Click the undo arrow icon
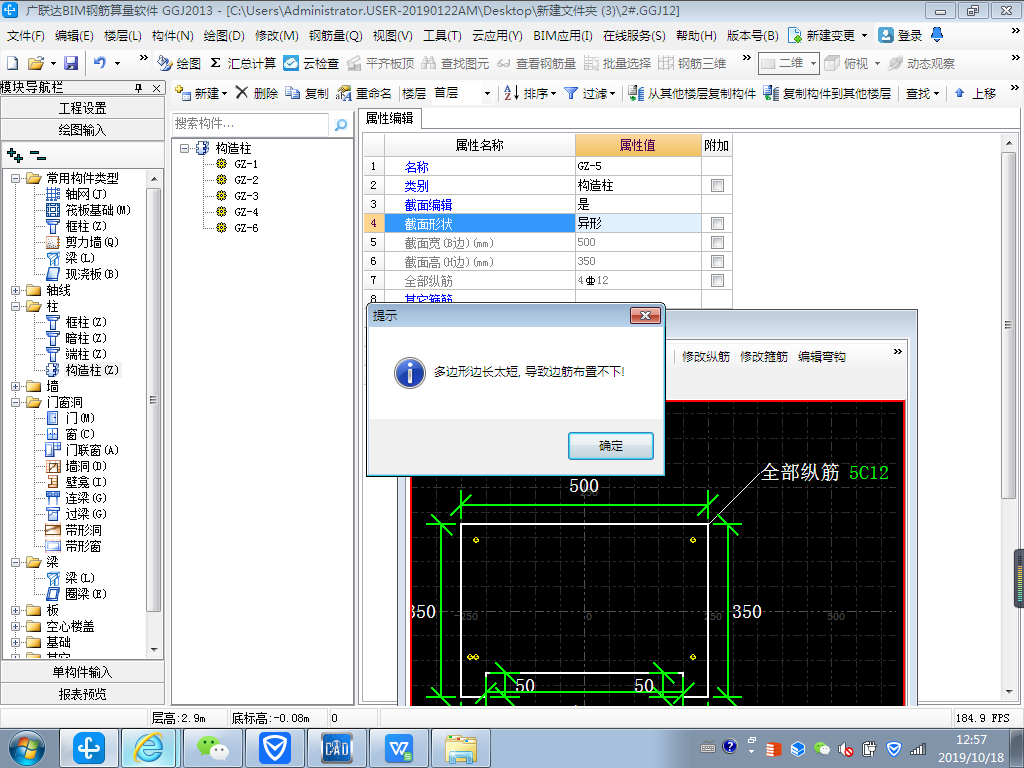Image resolution: width=1024 pixels, height=768 pixels. [x=99, y=63]
